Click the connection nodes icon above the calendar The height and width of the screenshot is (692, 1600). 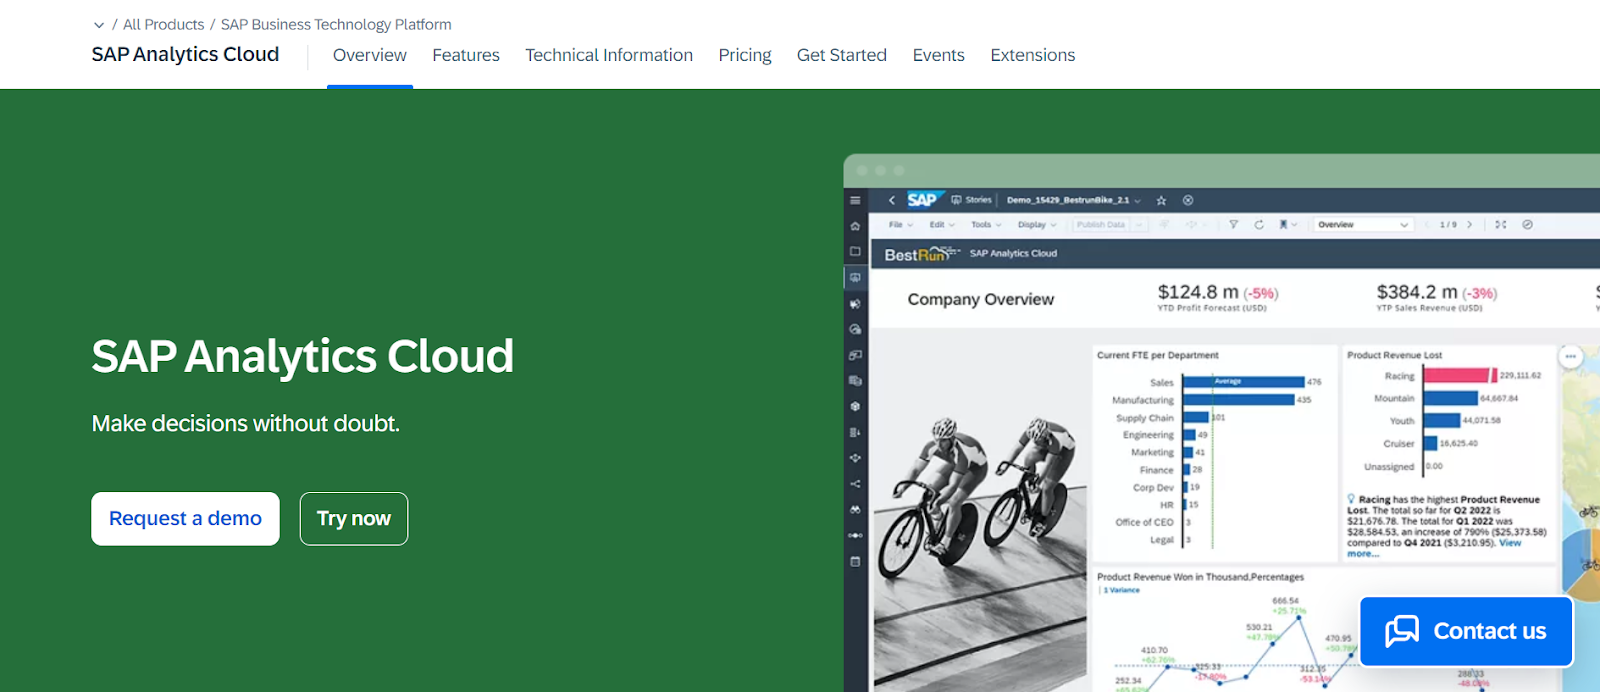tap(855, 536)
